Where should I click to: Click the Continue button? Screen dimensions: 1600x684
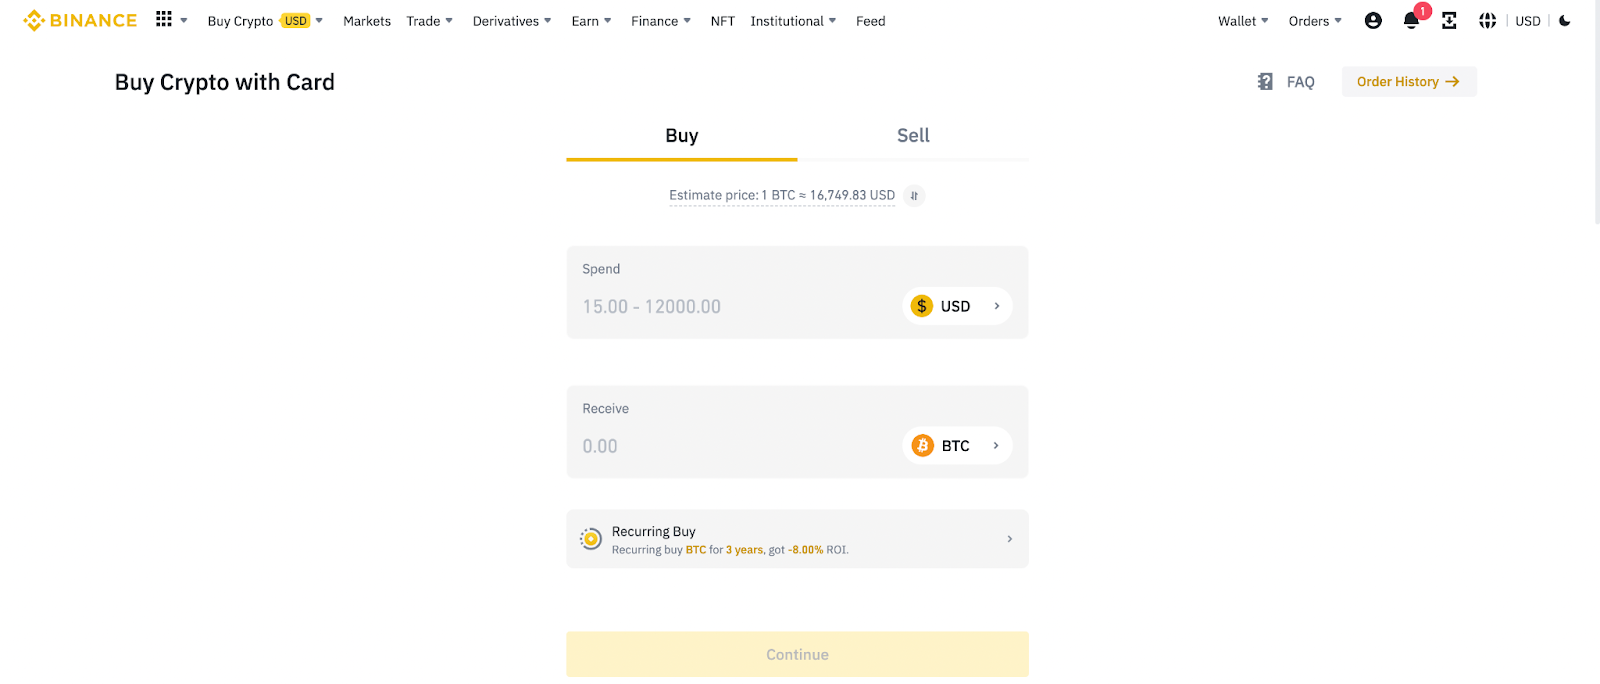pyautogui.click(x=797, y=654)
